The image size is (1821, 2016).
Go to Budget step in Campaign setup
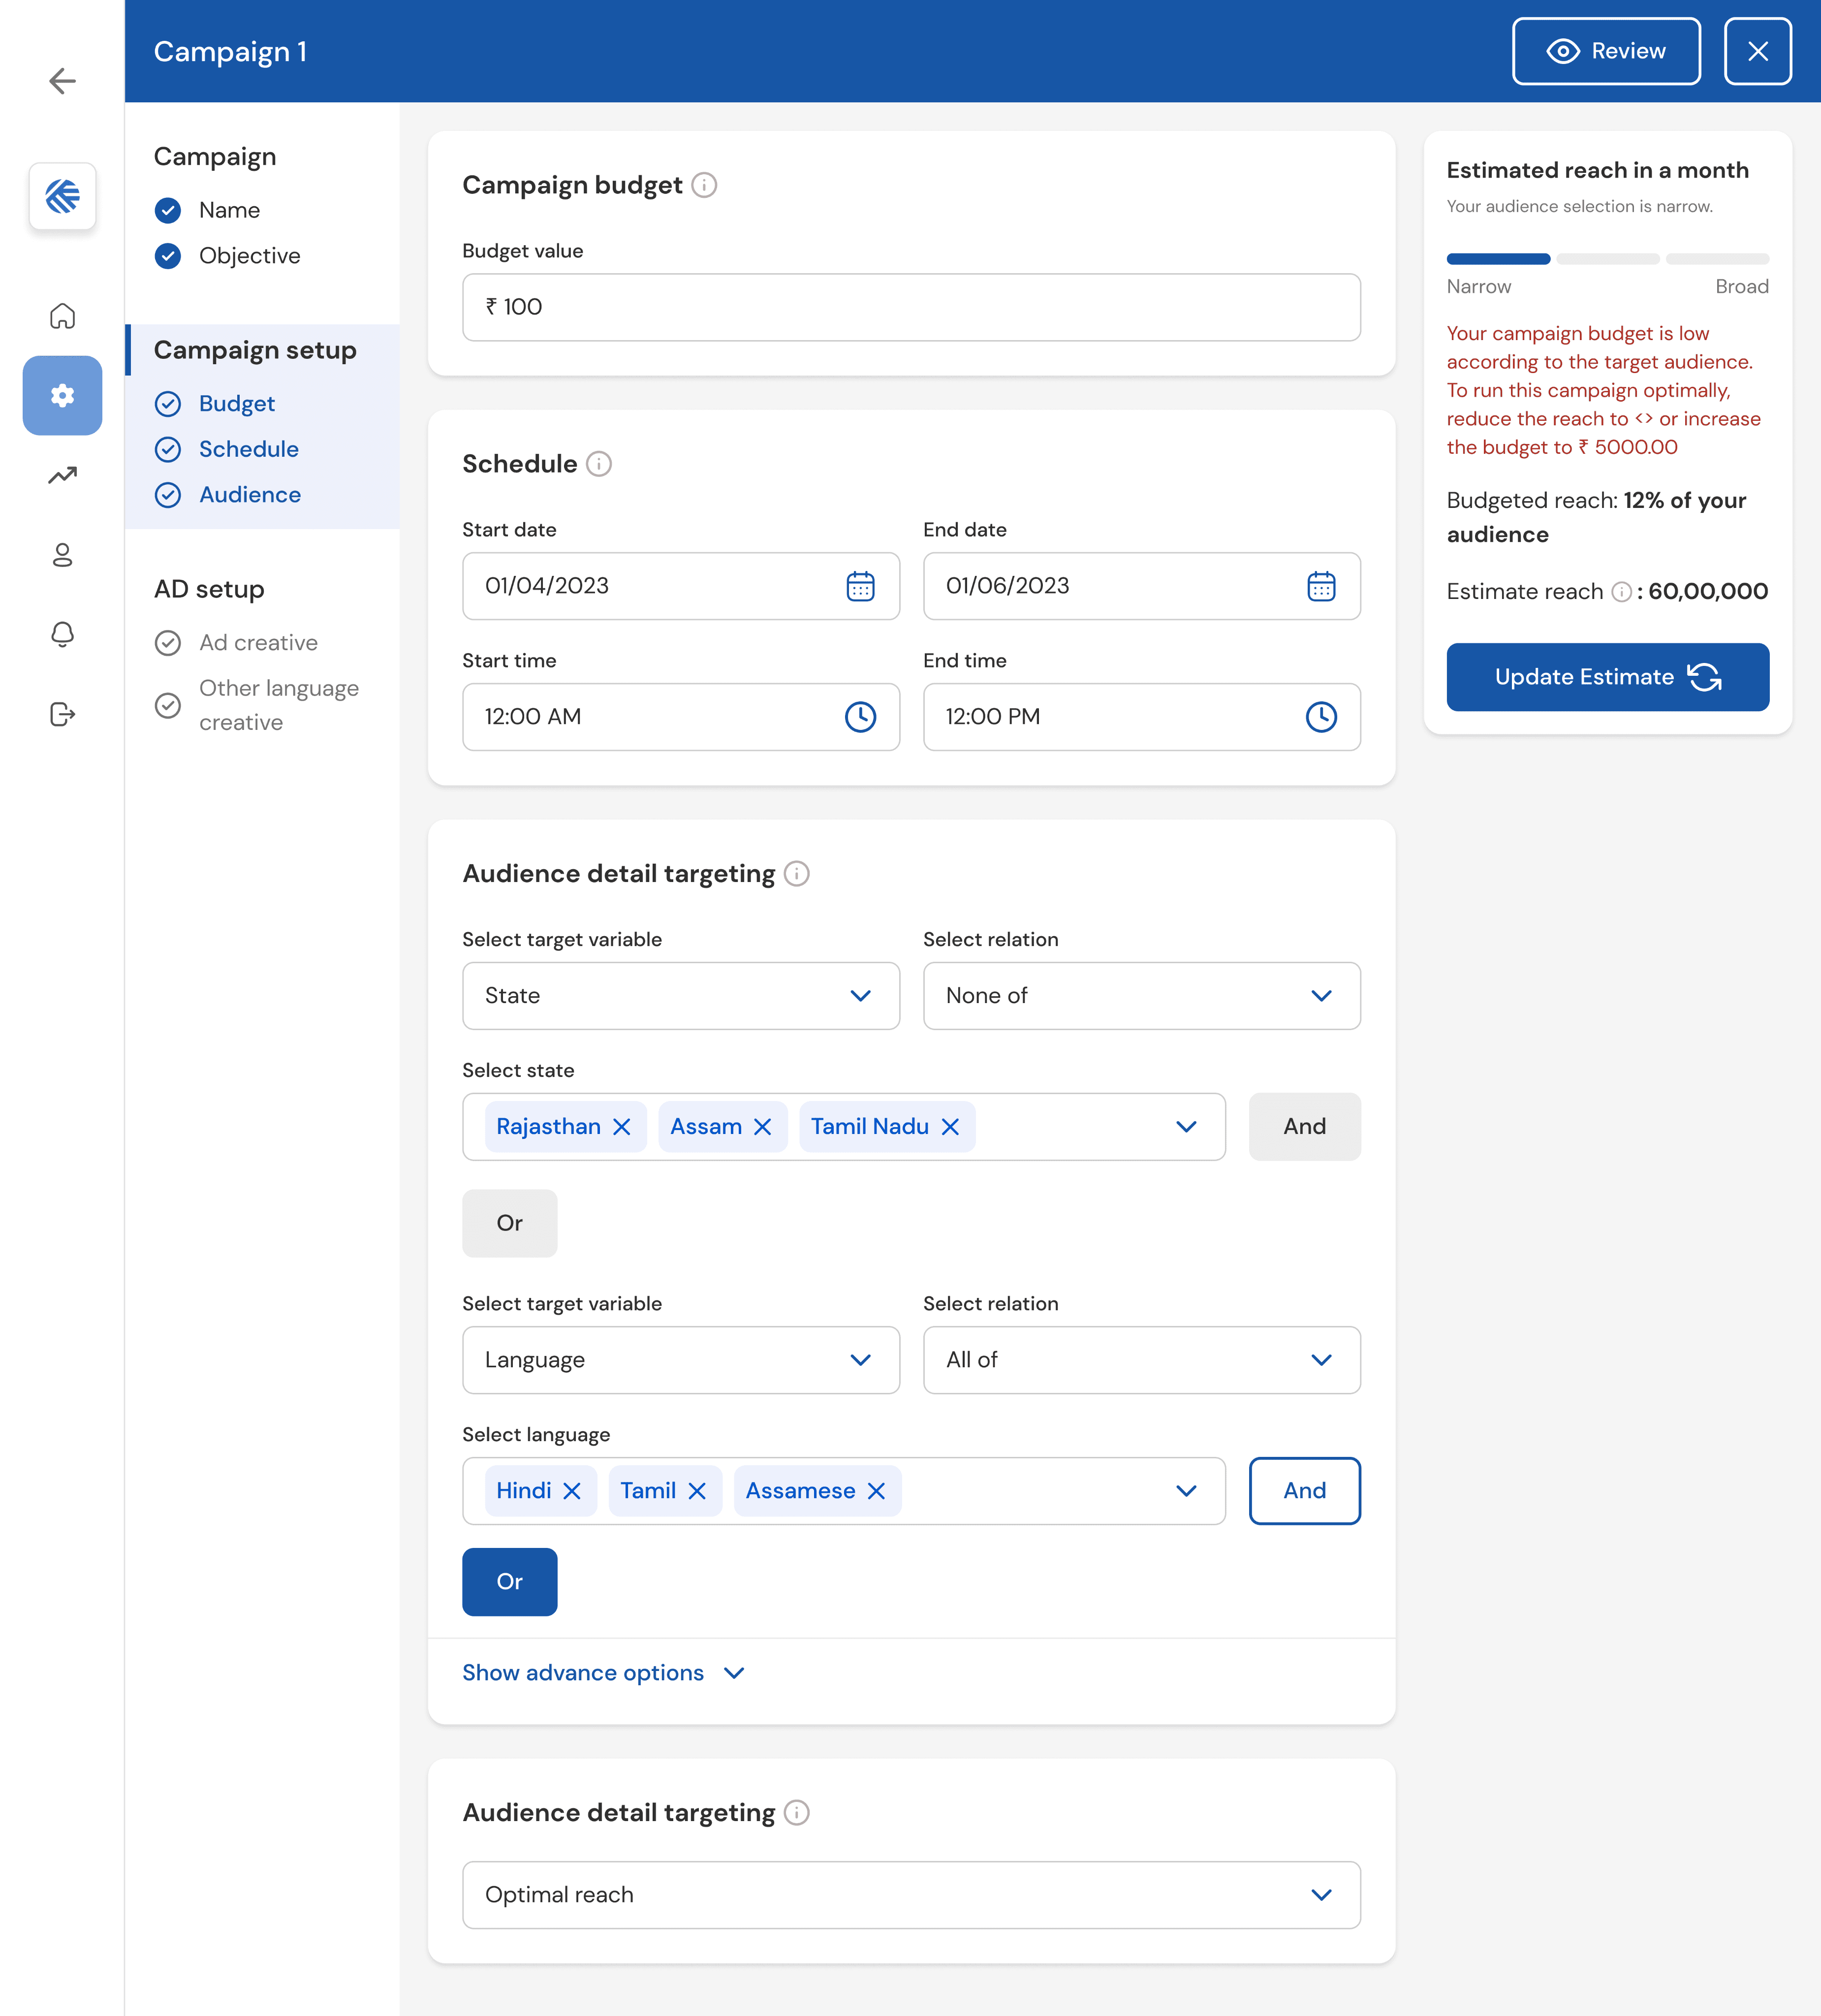coord(215,404)
